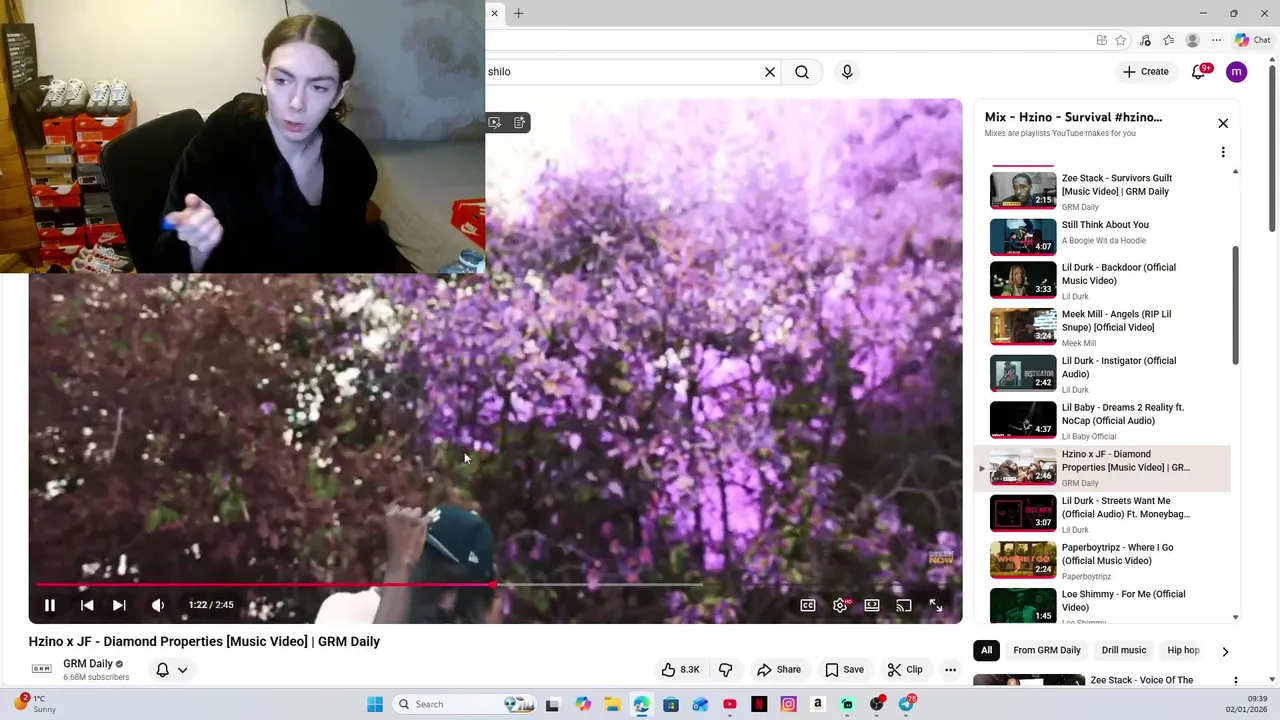Start voice search with the microphone
1280x720 pixels.
pos(847,72)
